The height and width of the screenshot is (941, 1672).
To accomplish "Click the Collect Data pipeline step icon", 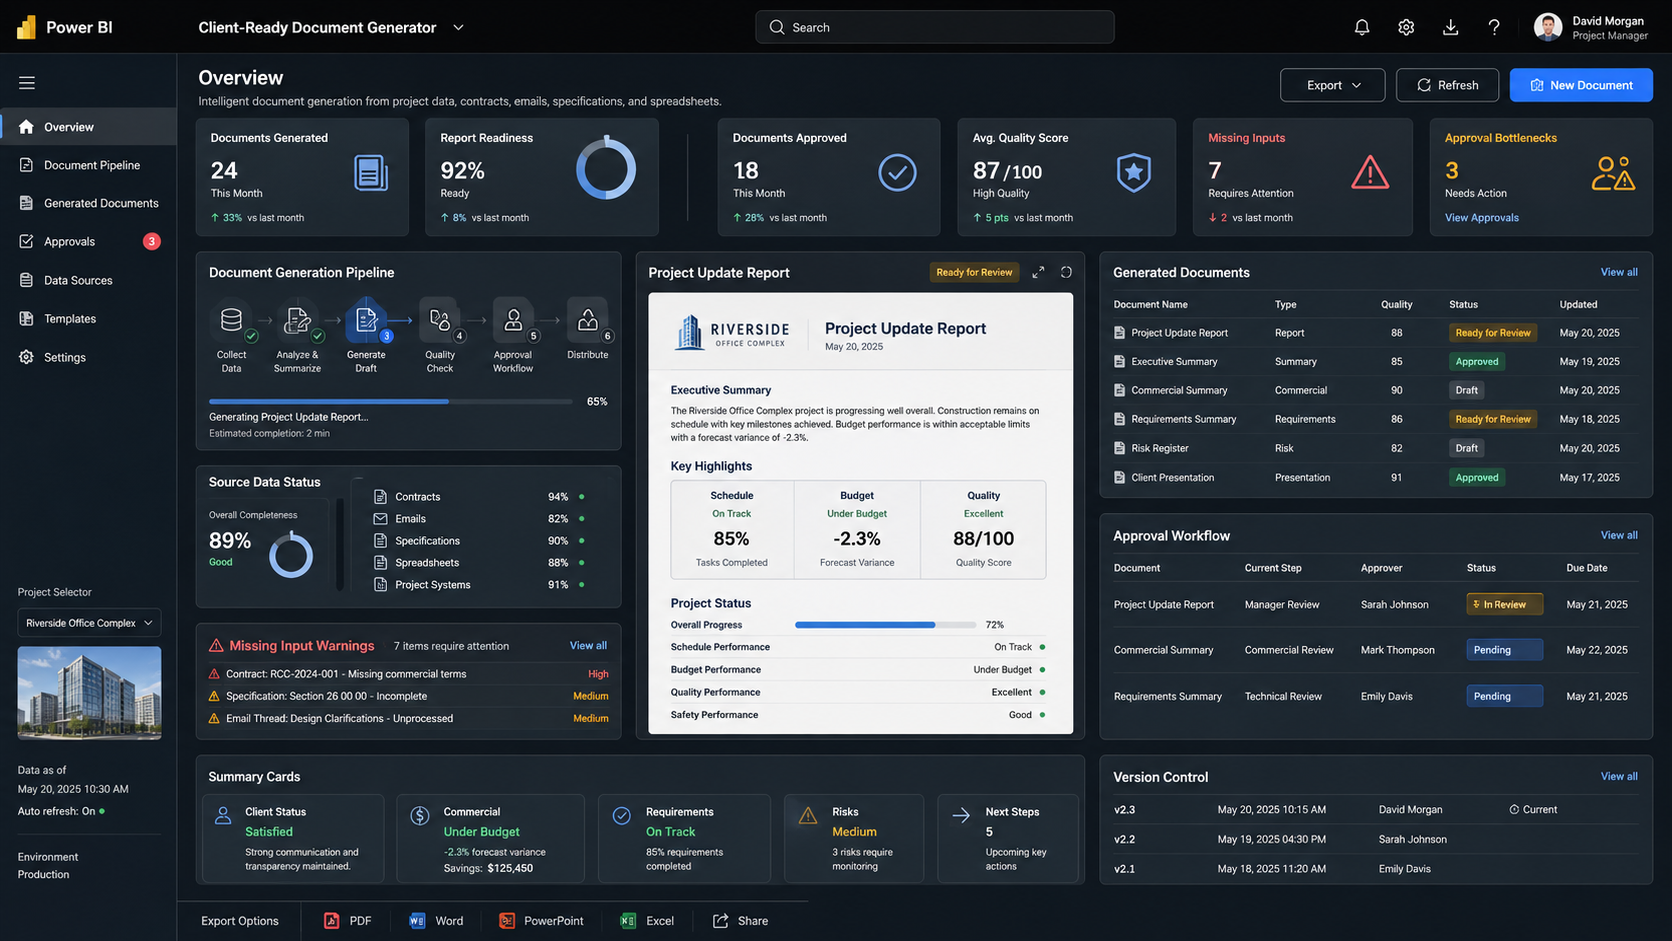I will pos(231,320).
